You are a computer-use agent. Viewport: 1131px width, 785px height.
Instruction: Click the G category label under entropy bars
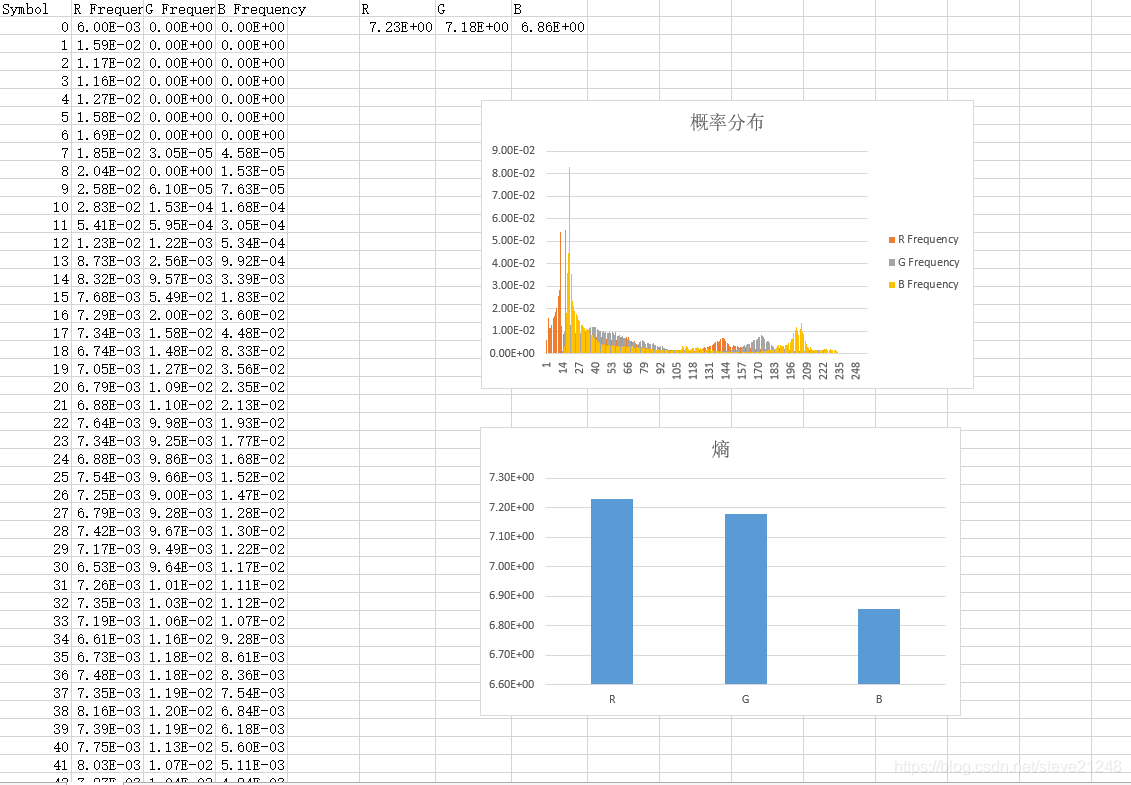(x=746, y=699)
